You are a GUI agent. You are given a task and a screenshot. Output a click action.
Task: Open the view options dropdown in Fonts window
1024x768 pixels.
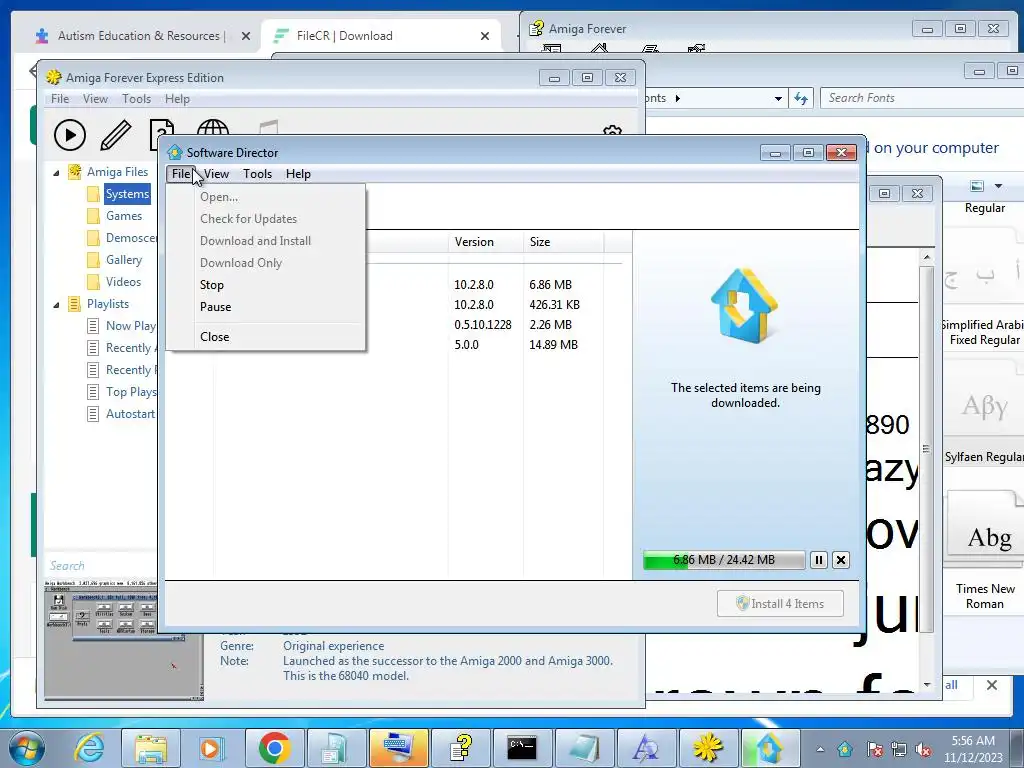pos(998,186)
